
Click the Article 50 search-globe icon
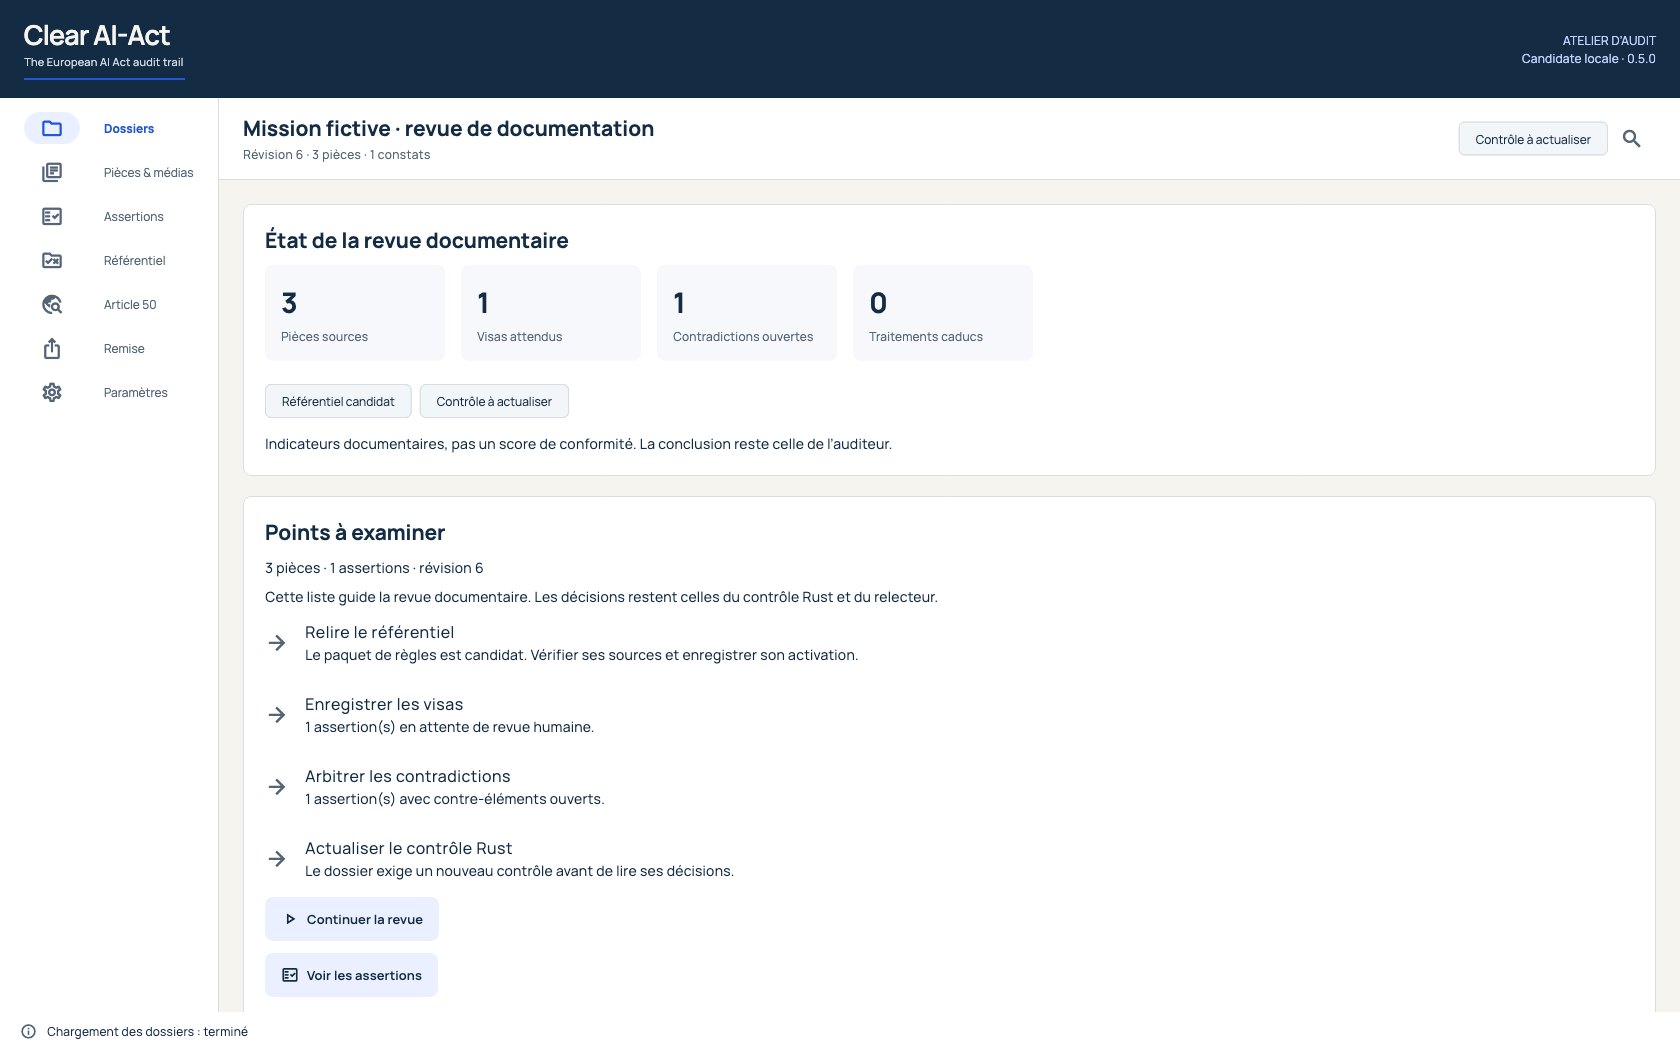point(52,304)
